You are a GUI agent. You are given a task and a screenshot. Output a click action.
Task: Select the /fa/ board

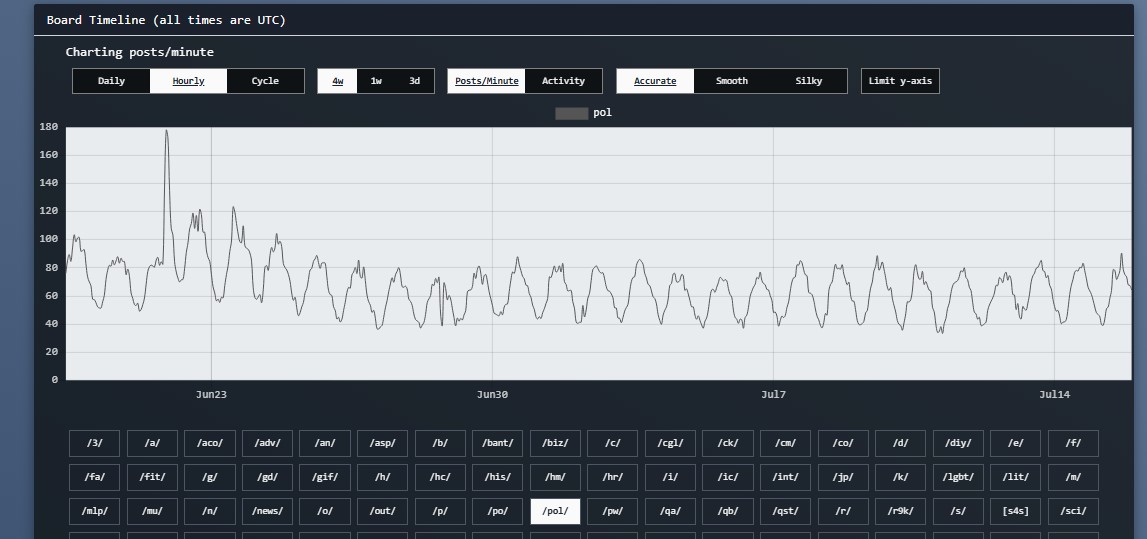click(x=94, y=478)
